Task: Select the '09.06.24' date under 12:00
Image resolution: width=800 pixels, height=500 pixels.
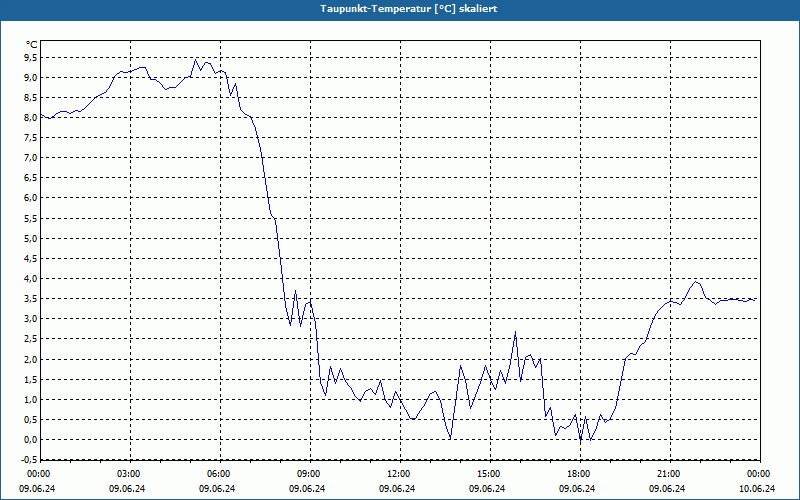Action: tap(397, 488)
